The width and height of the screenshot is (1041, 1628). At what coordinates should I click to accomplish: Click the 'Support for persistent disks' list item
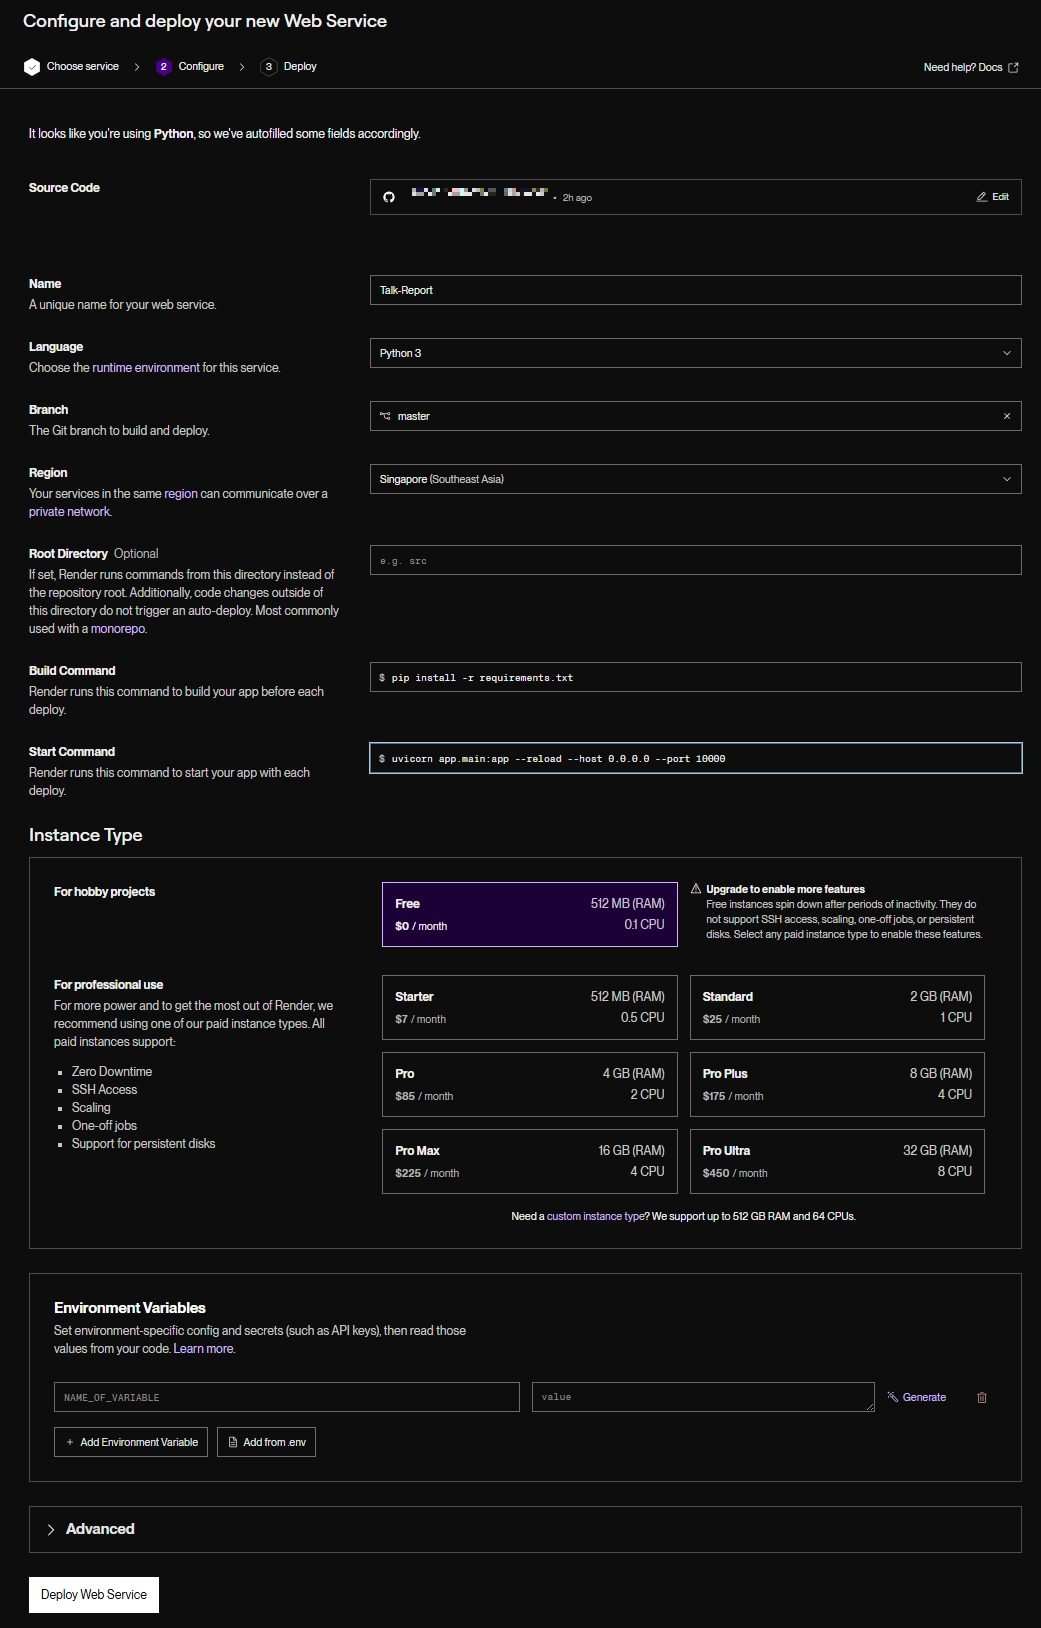[143, 1144]
